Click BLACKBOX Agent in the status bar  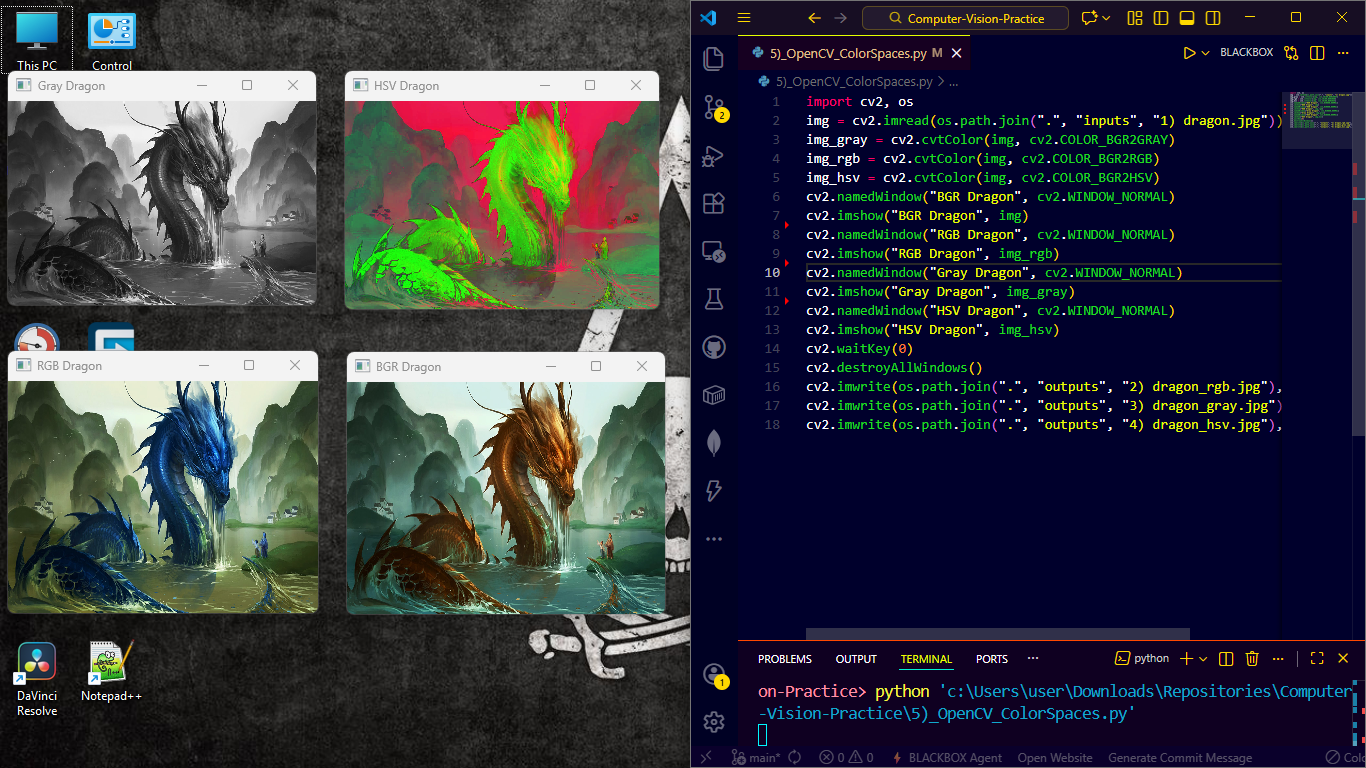click(947, 758)
